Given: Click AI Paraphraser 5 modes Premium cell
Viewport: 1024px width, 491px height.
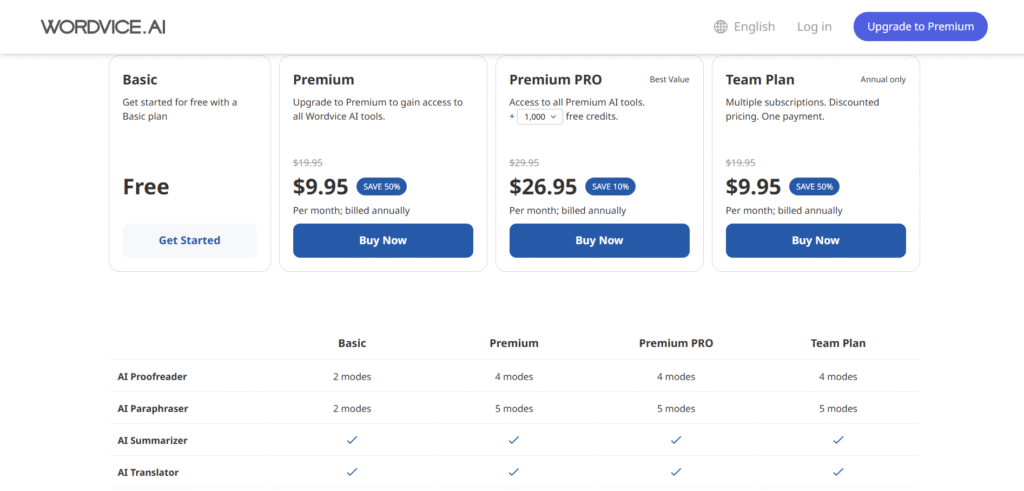Looking at the screenshot, I should coord(514,409).
